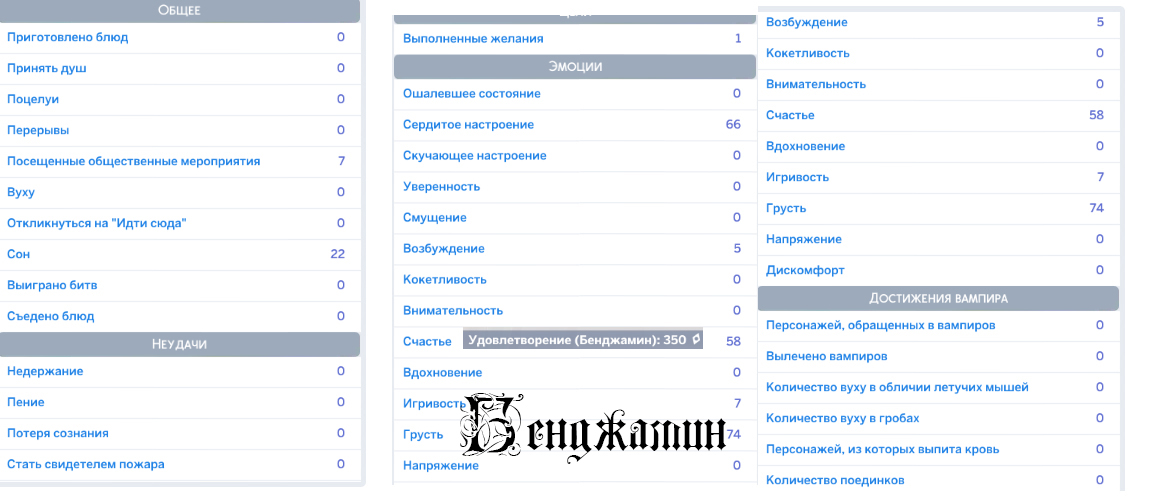Select the "Потеря сознания" entry
The height and width of the screenshot is (500, 1150).
180,433
